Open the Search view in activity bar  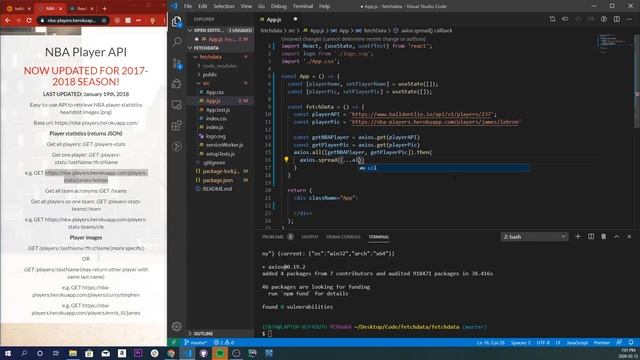[177, 42]
